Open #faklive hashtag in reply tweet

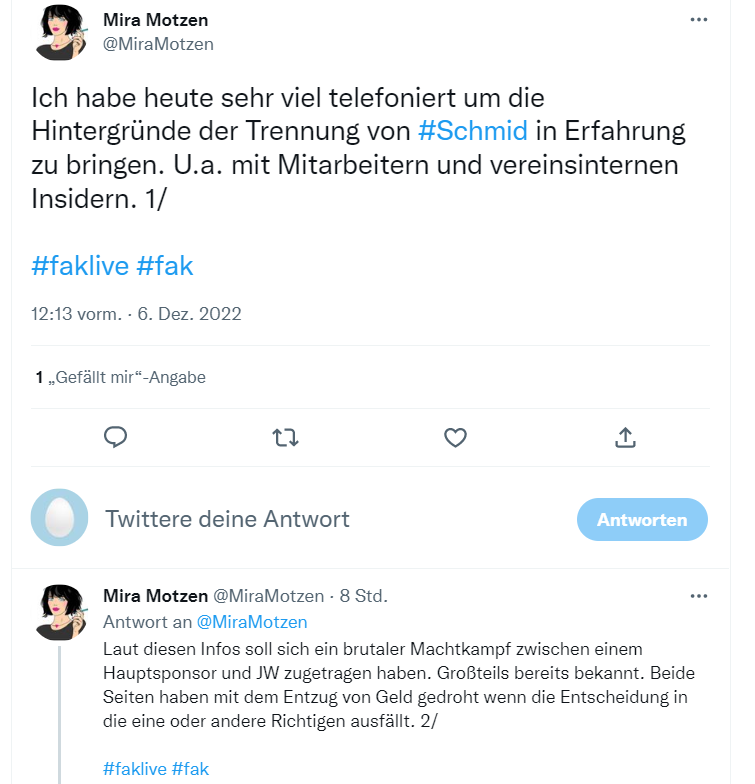(x=133, y=769)
